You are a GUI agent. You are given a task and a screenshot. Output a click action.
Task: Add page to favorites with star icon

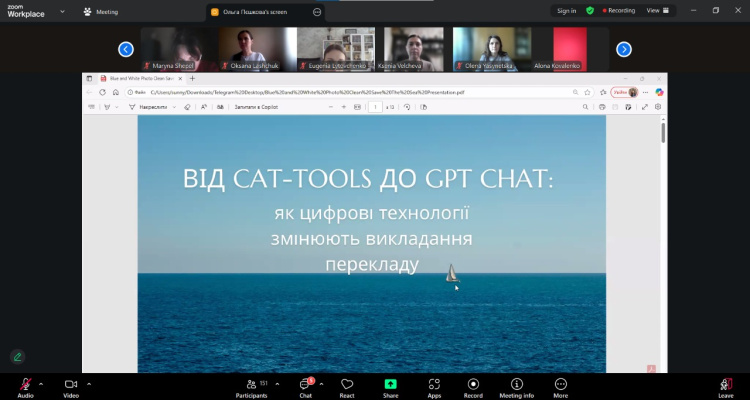click(587, 92)
